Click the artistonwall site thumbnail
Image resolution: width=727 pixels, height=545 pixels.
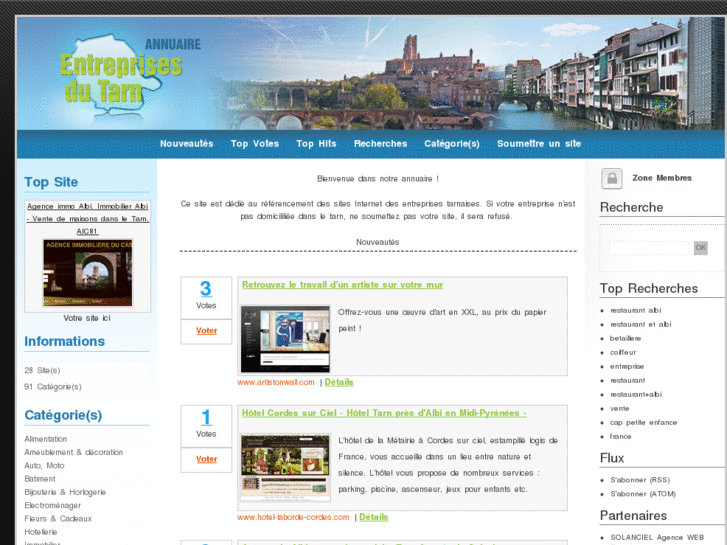click(x=285, y=339)
